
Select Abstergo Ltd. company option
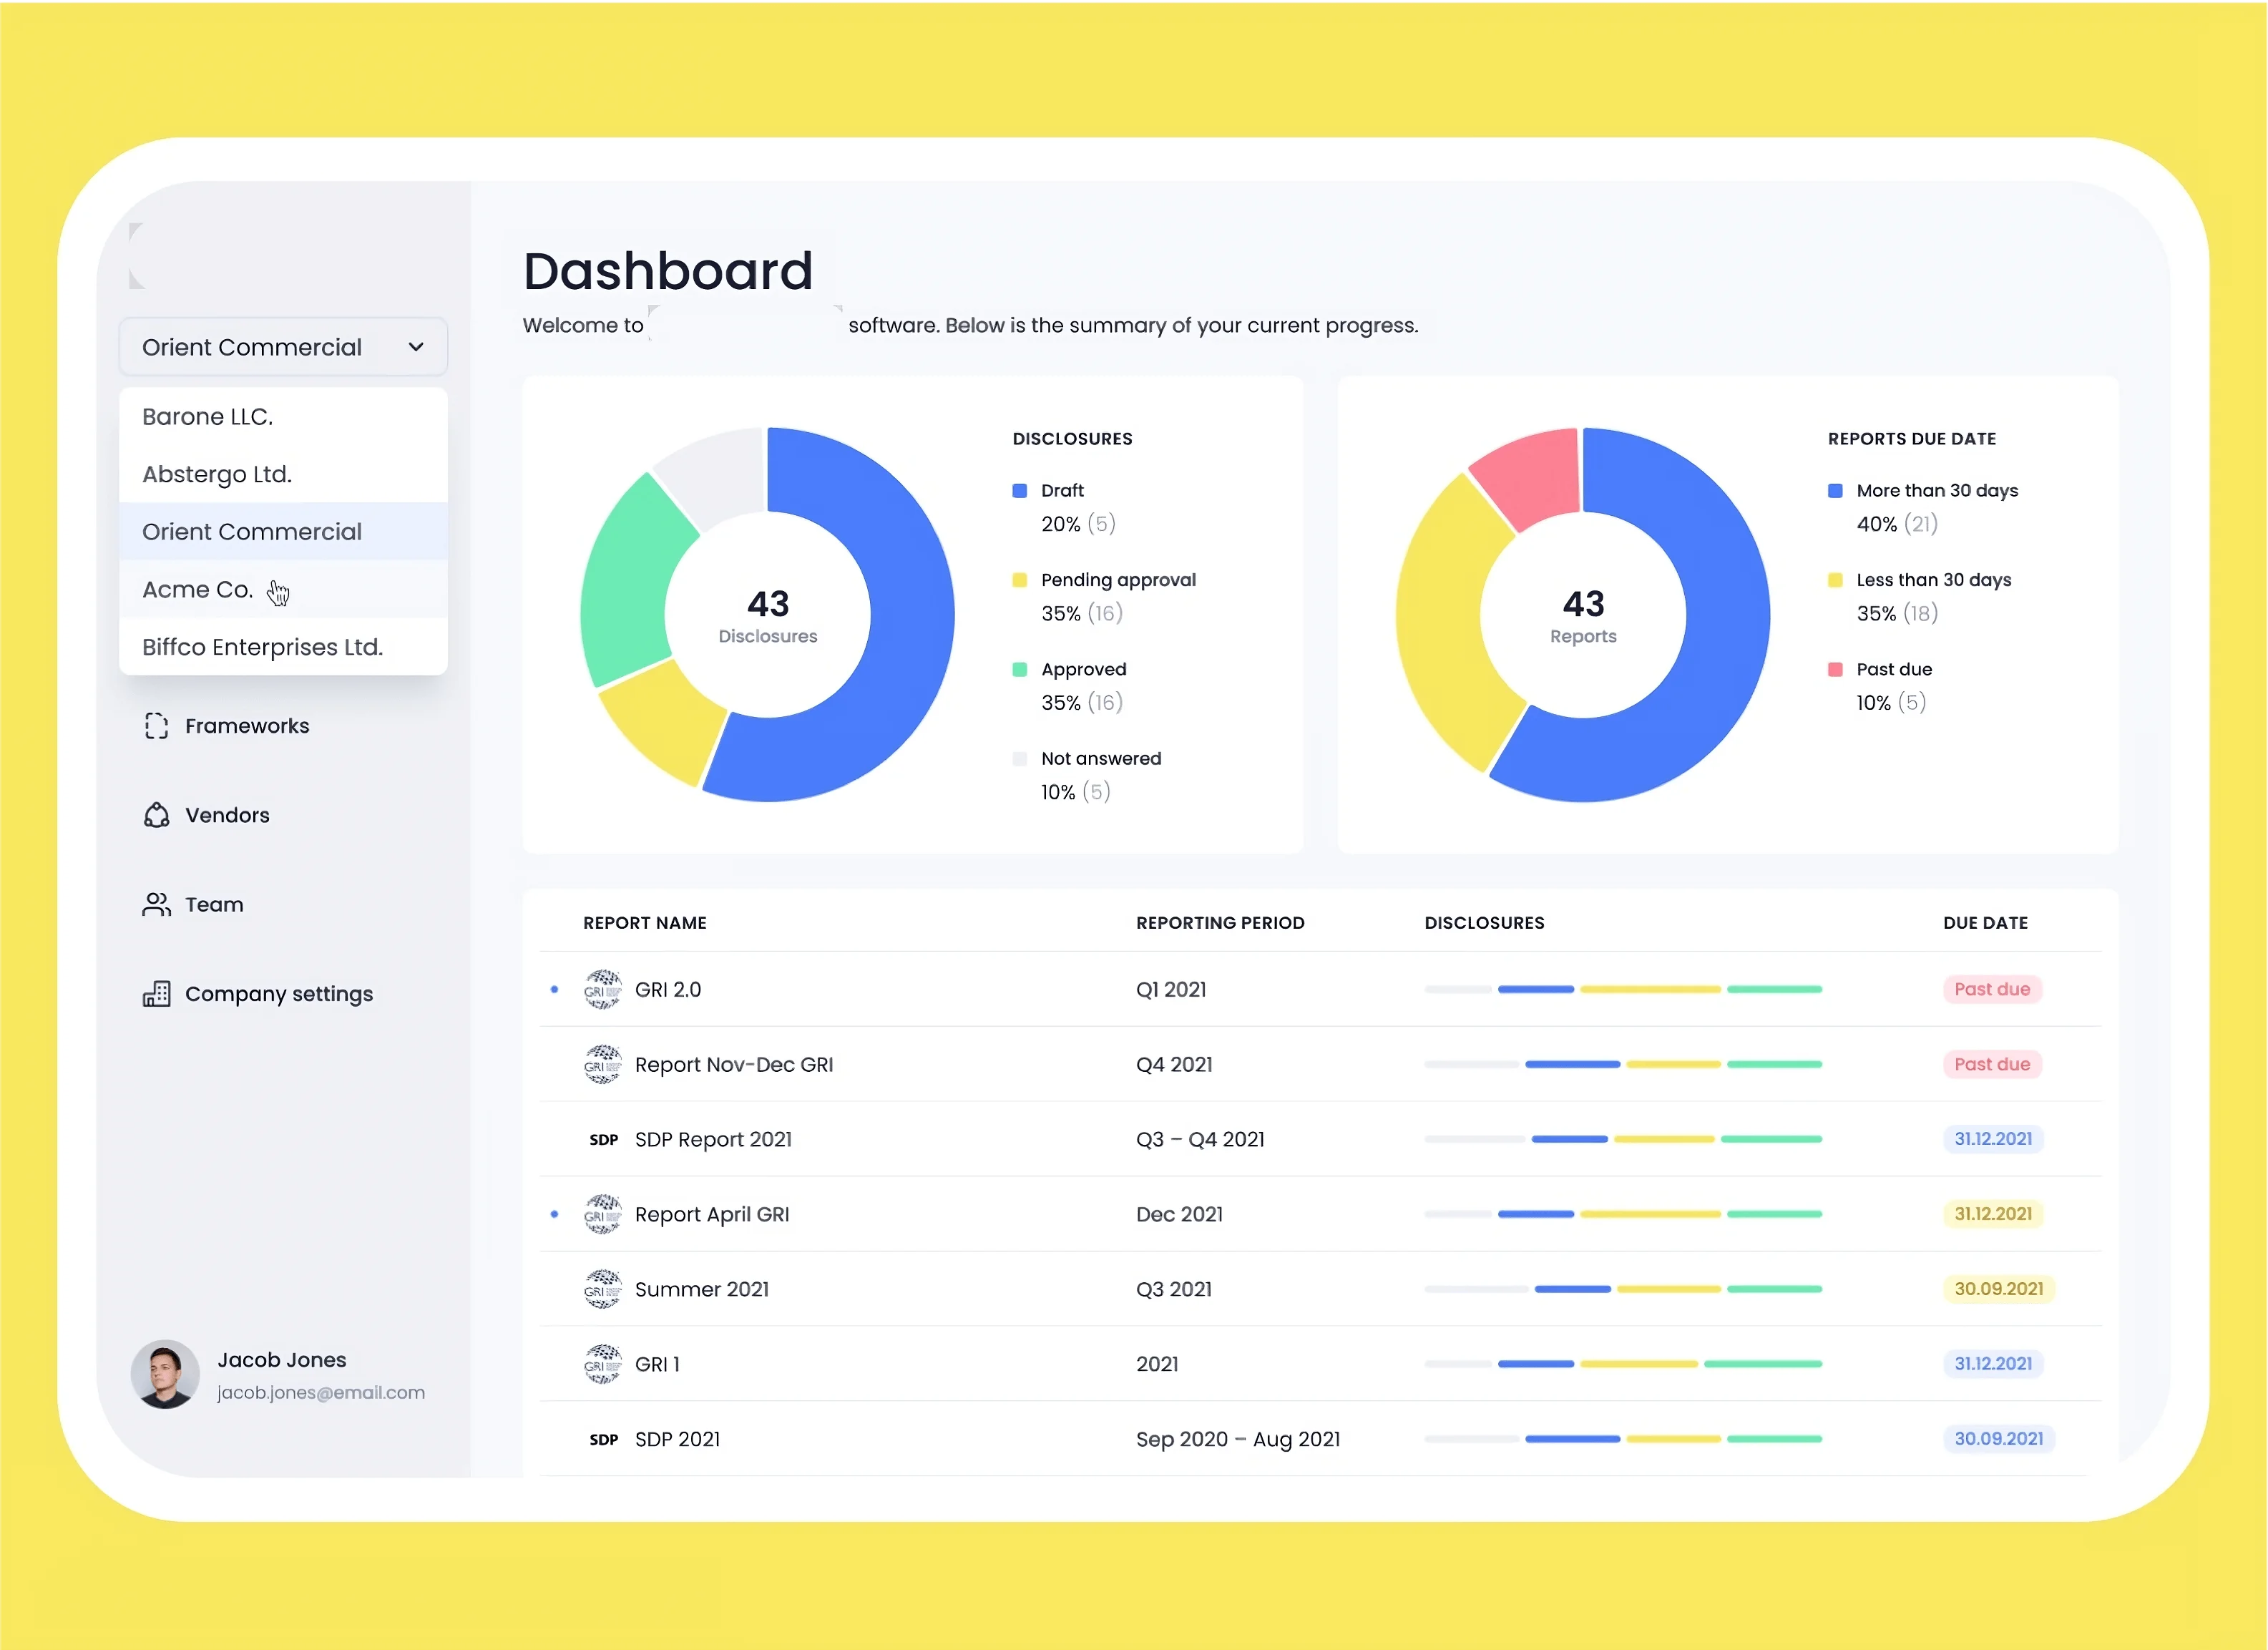[x=217, y=475]
